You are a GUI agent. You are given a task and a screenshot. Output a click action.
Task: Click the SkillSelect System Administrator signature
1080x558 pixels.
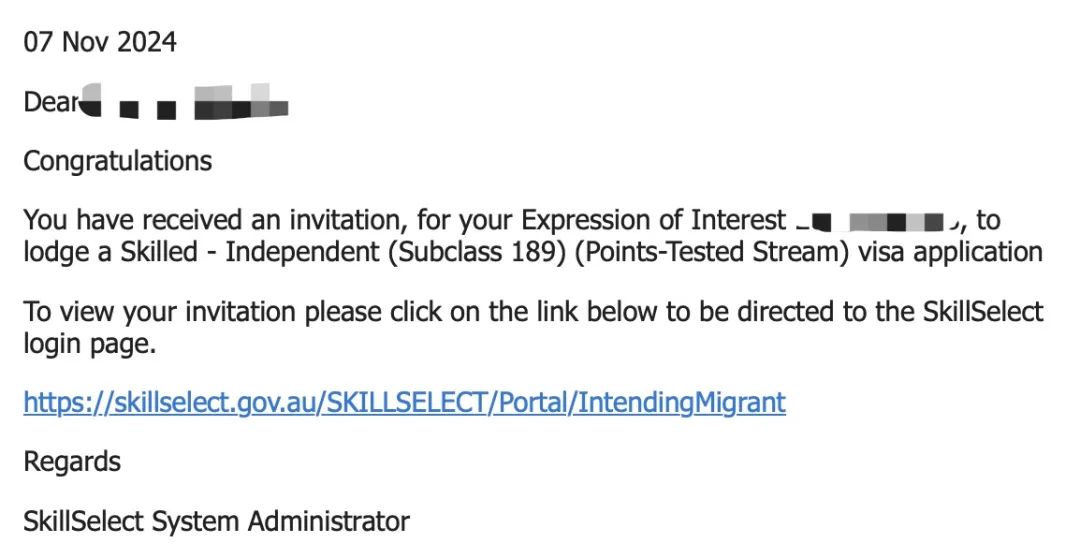click(x=216, y=521)
